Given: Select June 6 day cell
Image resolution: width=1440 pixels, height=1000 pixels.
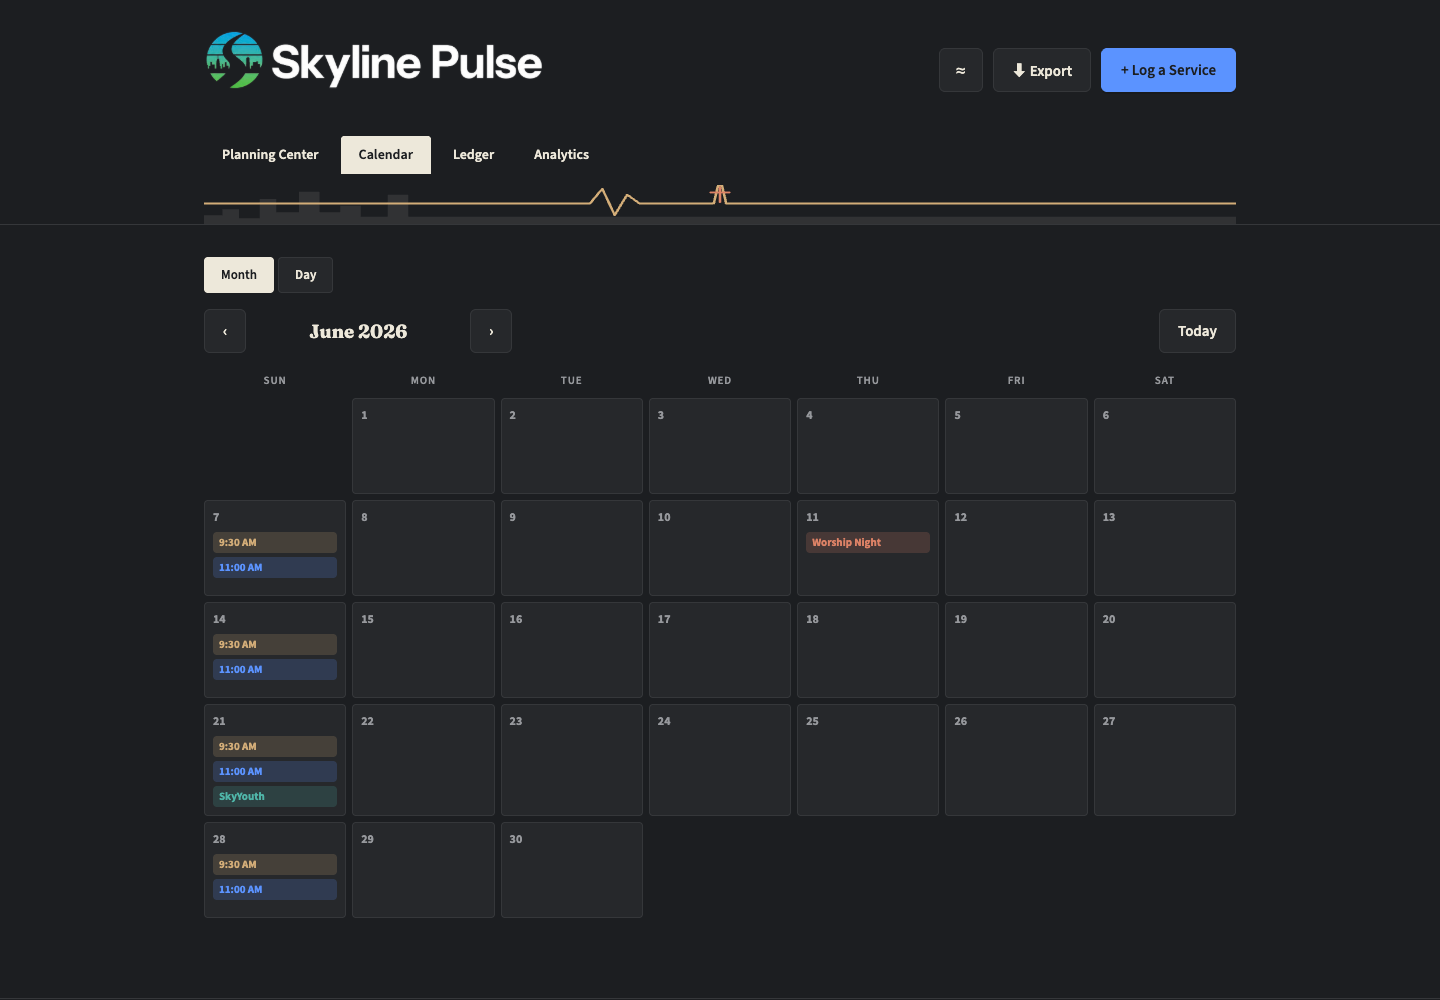Looking at the screenshot, I should [1165, 446].
